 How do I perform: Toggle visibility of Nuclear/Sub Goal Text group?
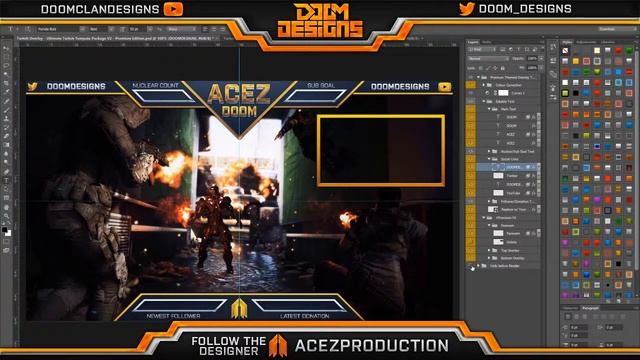pos(471,151)
